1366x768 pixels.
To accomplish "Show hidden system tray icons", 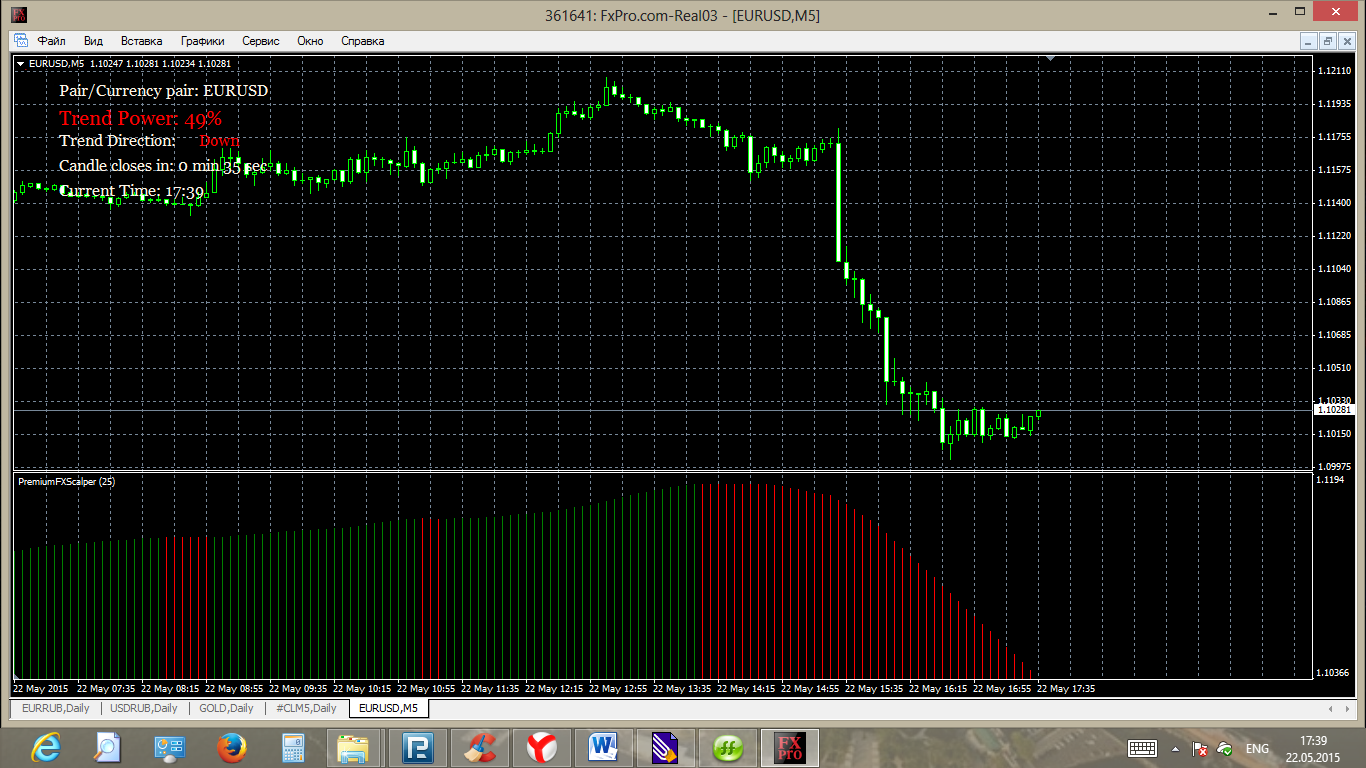I will [x=1174, y=748].
